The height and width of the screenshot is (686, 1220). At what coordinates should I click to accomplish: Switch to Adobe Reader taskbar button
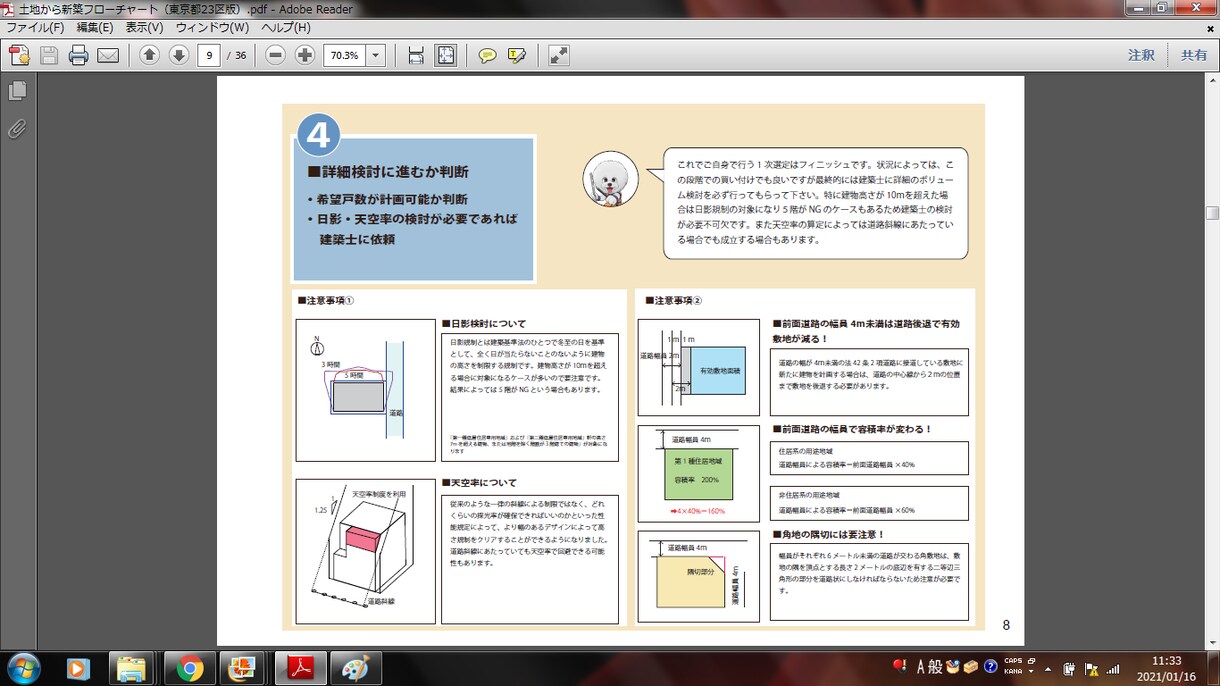pyautogui.click(x=302, y=668)
